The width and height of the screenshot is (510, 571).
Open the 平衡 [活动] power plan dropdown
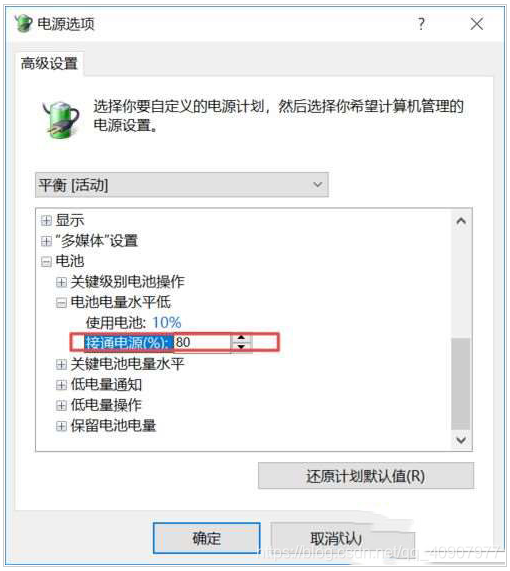pyautogui.click(x=182, y=185)
